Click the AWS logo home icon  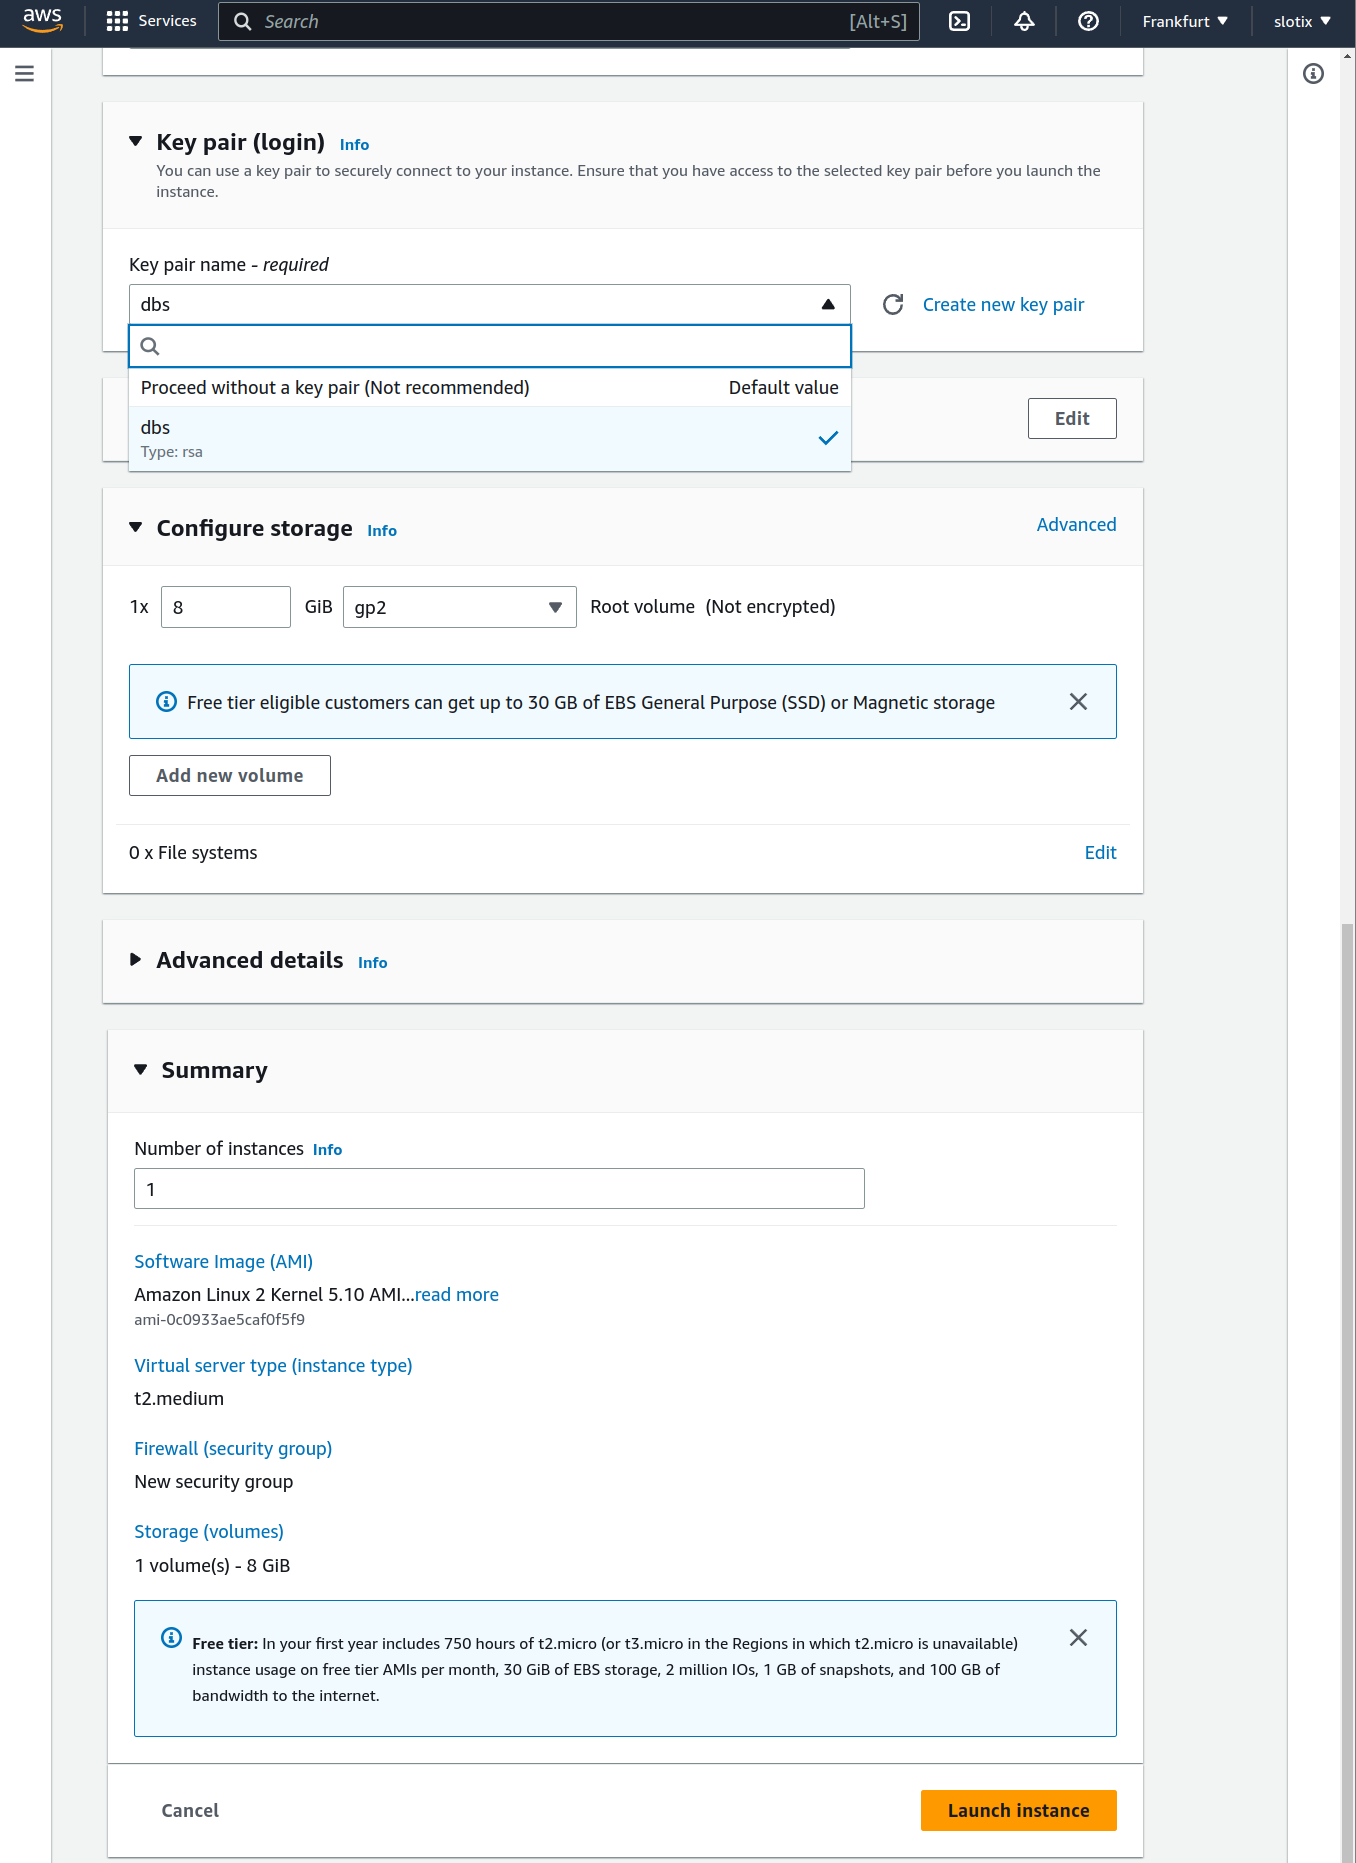coord(42,20)
